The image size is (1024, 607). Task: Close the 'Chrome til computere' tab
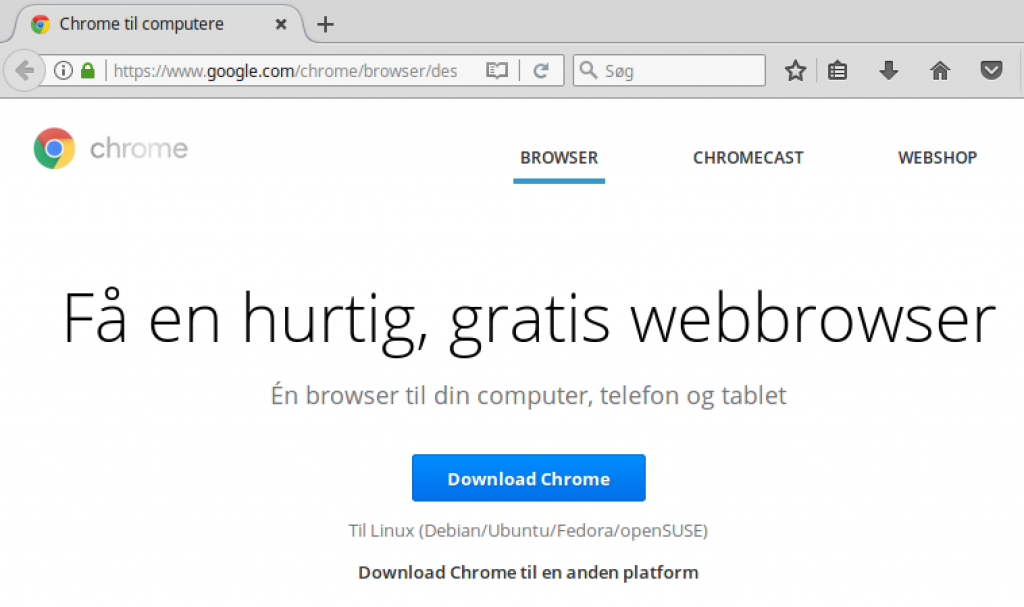pyautogui.click(x=281, y=24)
